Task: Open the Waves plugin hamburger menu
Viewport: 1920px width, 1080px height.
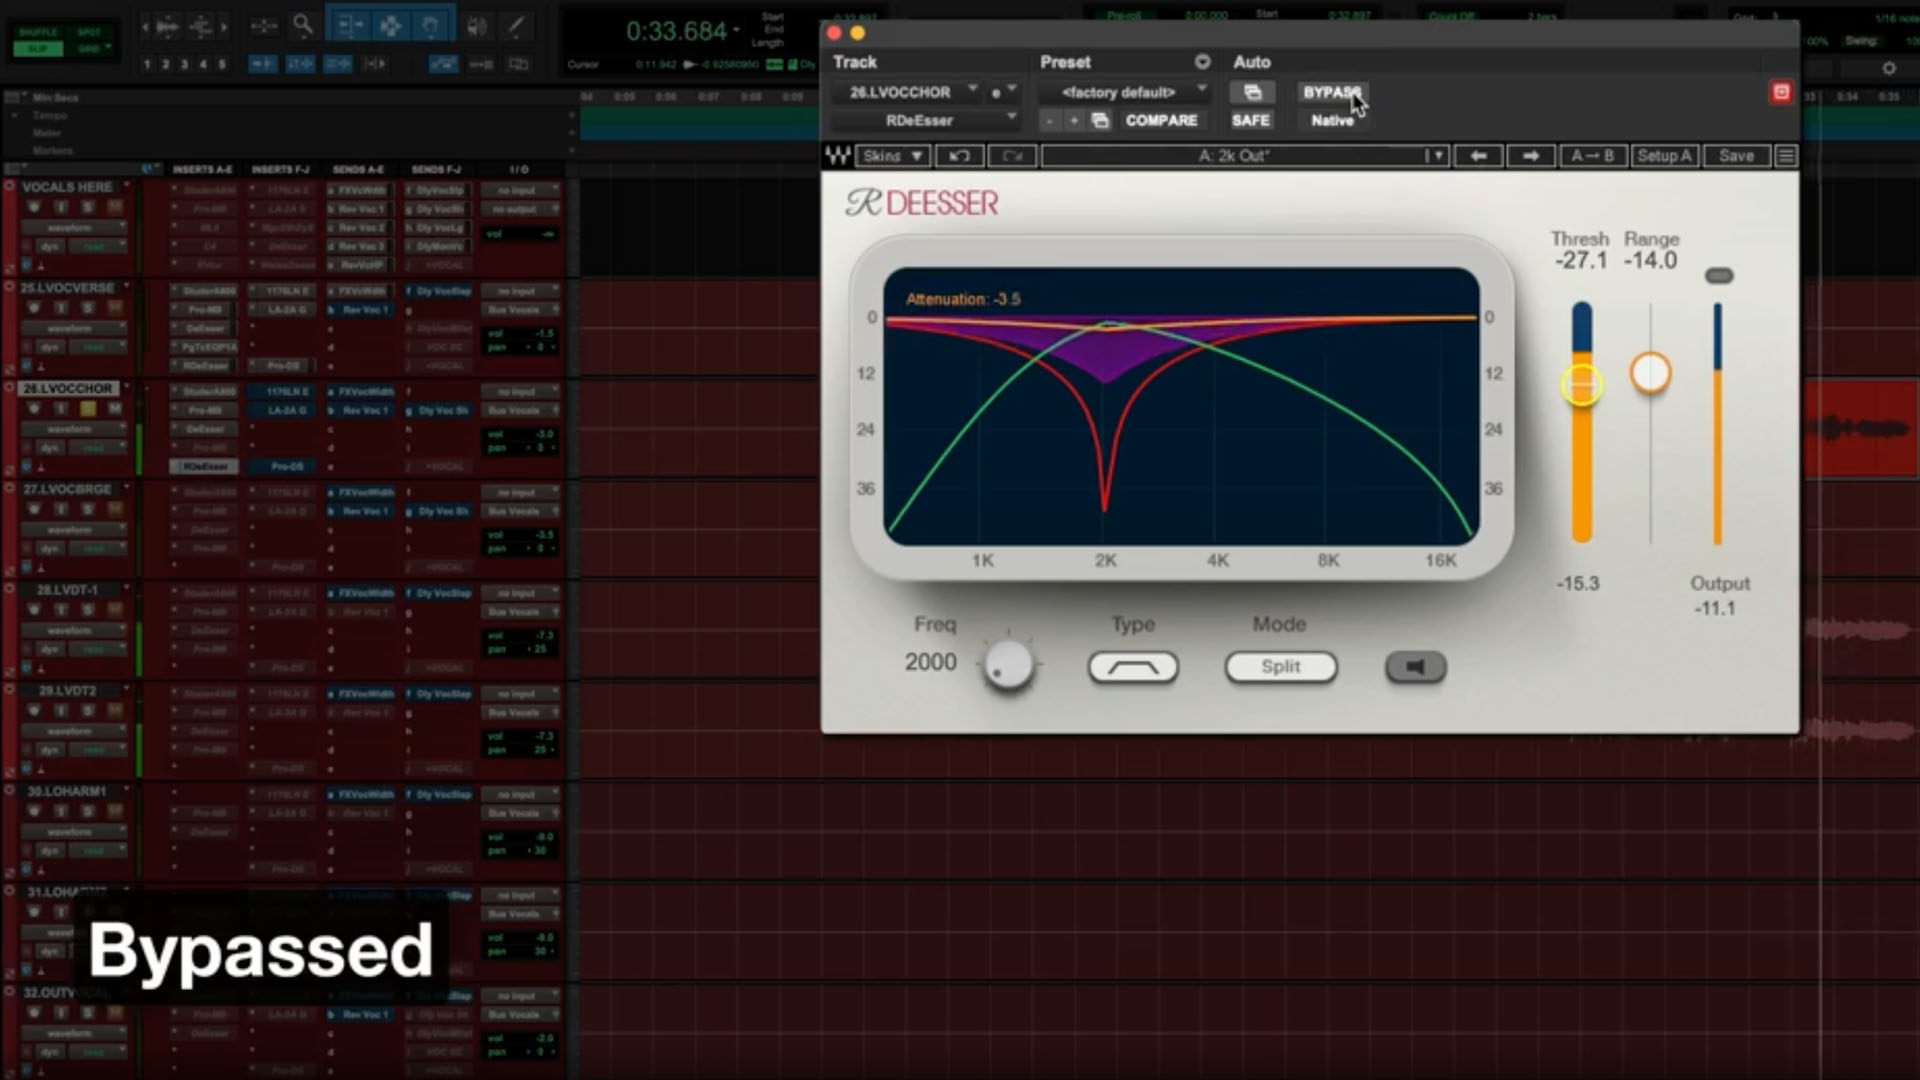Action: (1786, 156)
